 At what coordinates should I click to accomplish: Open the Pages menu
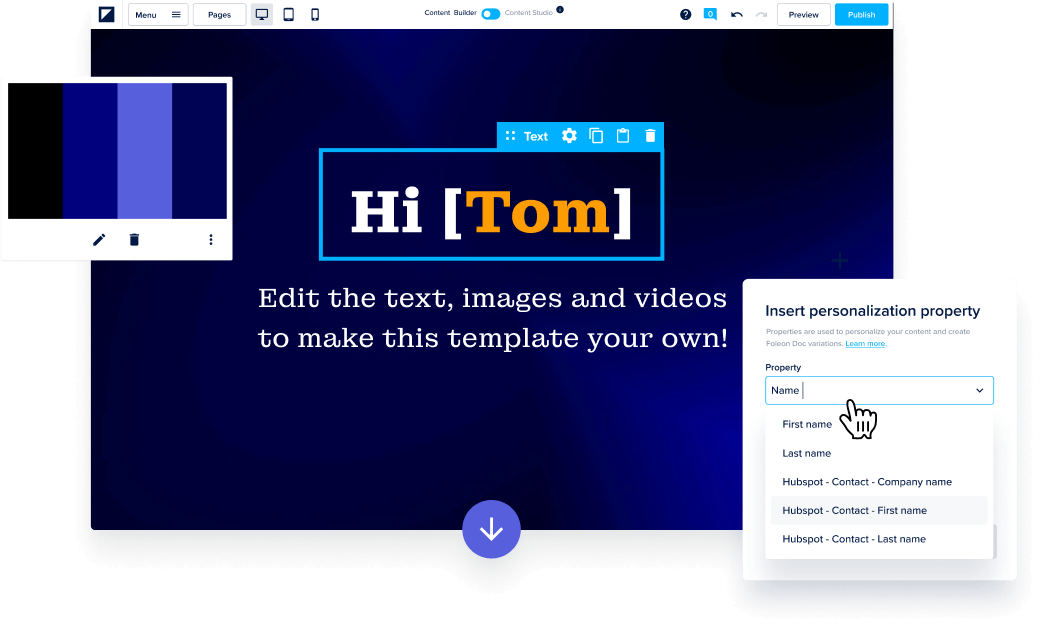coord(219,15)
